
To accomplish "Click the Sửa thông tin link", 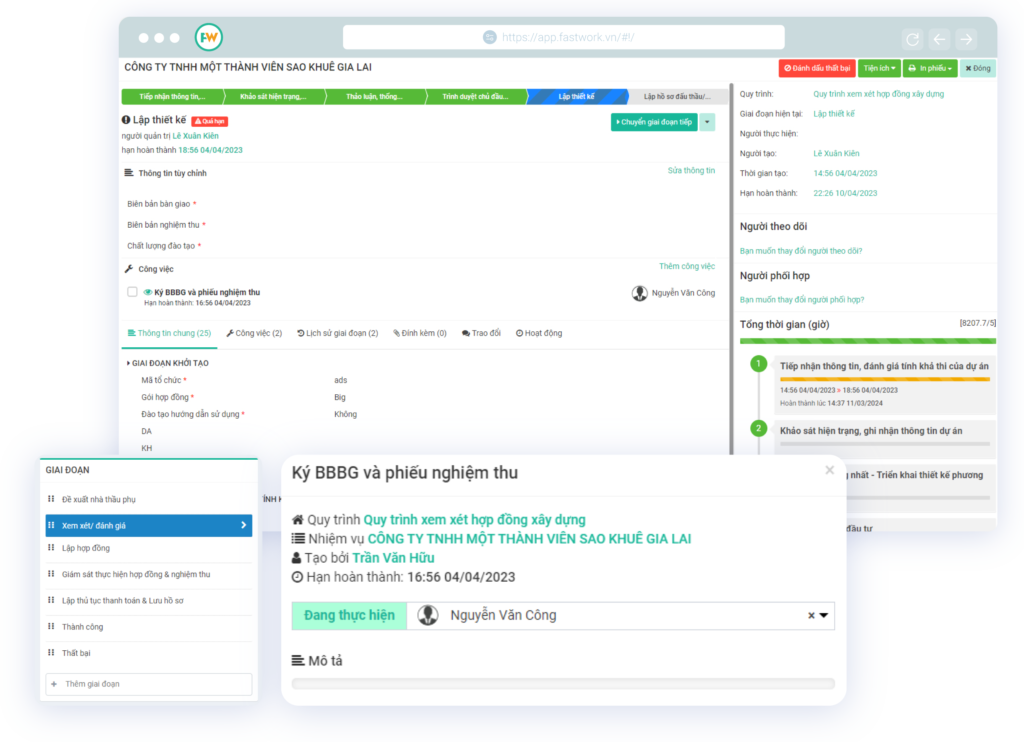I will click(691, 171).
